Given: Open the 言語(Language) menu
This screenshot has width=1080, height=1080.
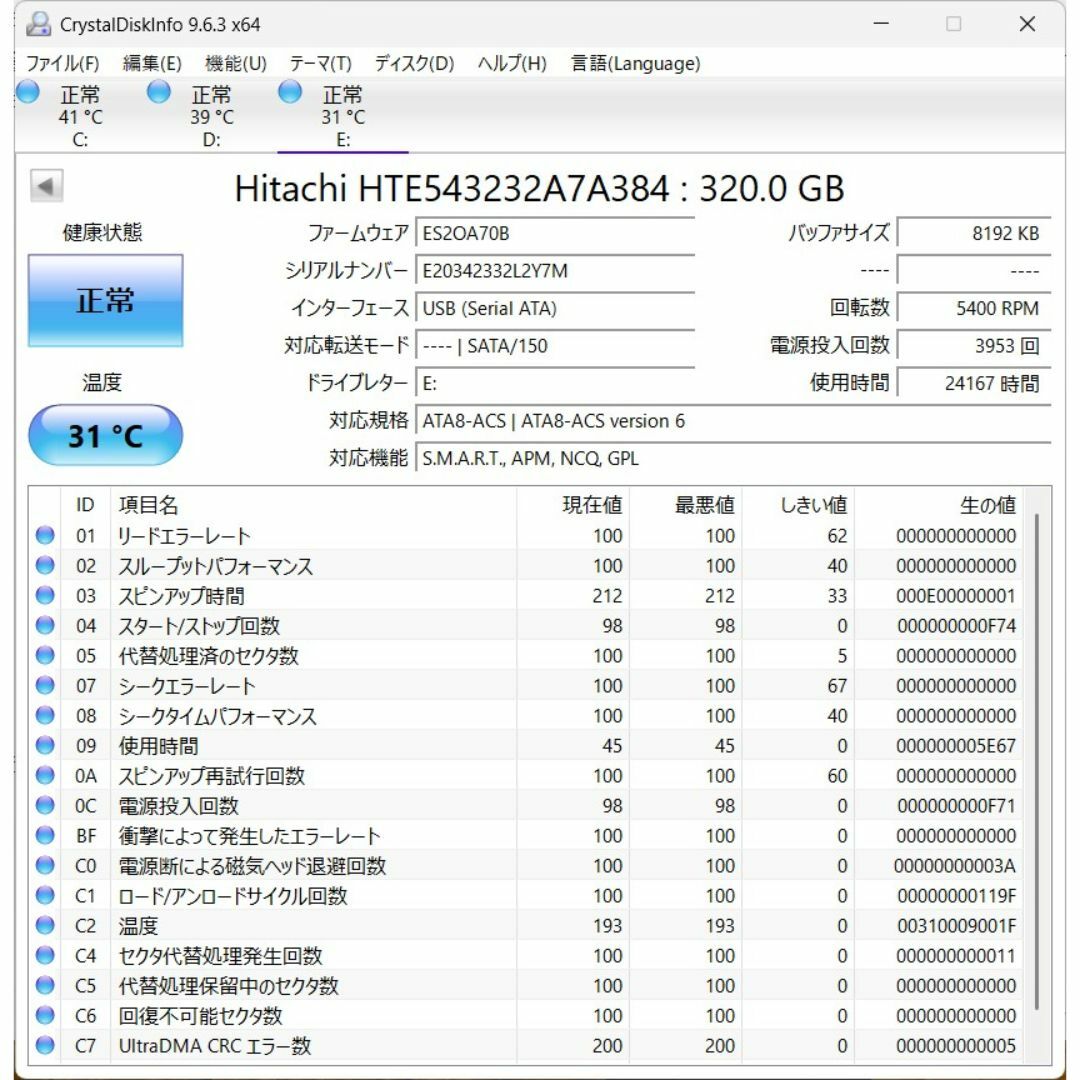Looking at the screenshot, I should (x=636, y=63).
